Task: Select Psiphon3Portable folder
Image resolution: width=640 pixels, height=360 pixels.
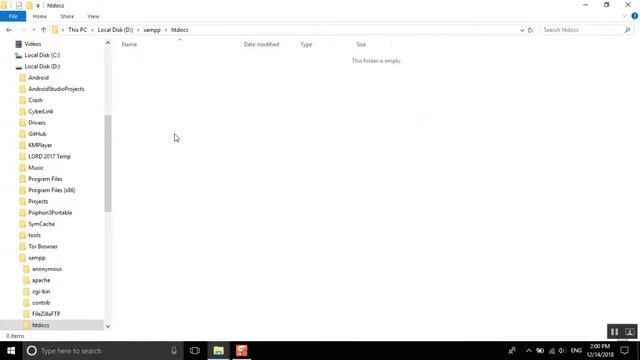Action: pos(50,213)
